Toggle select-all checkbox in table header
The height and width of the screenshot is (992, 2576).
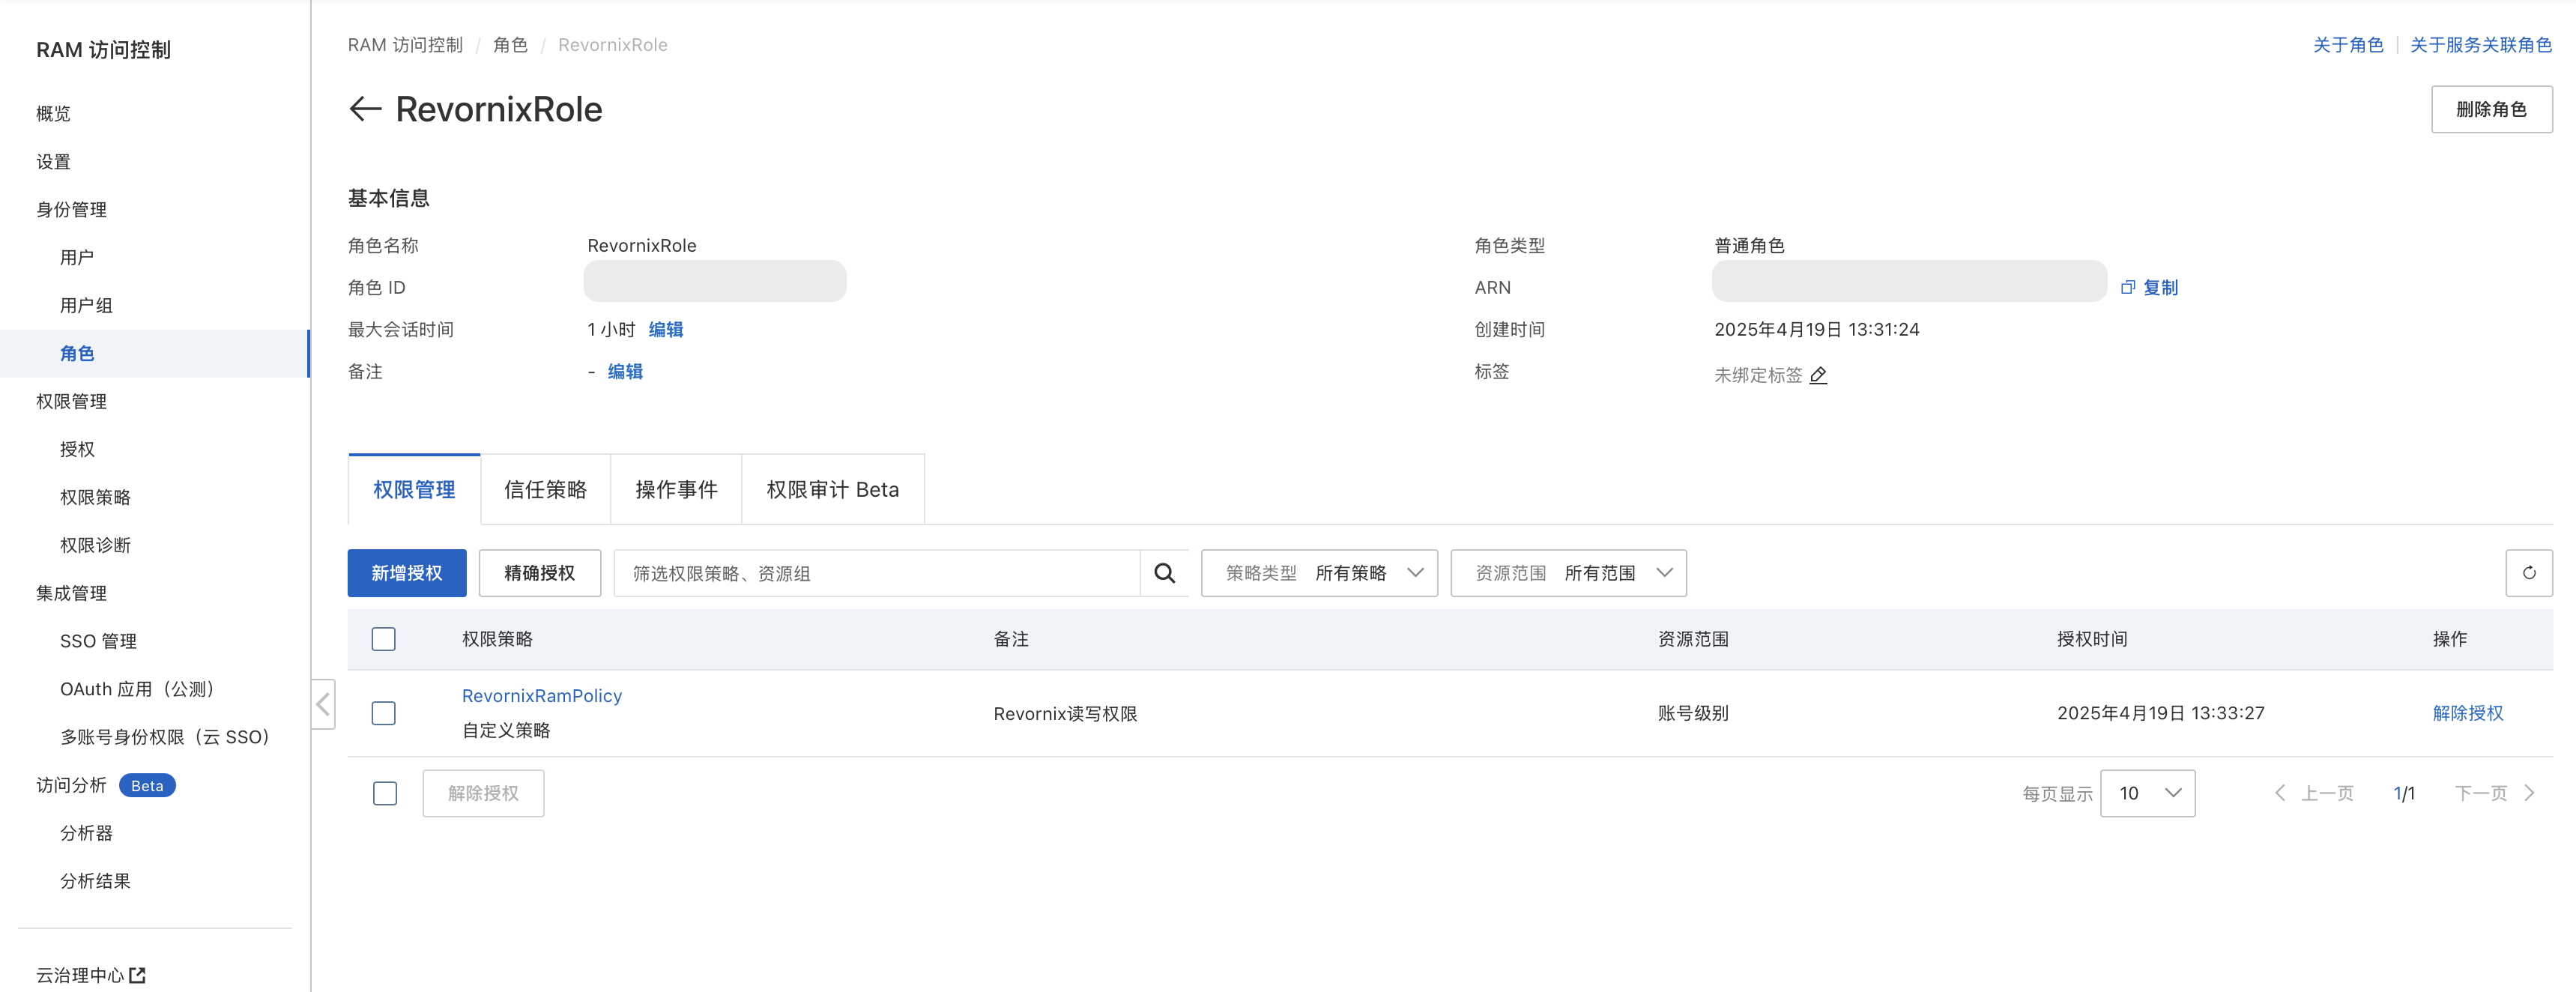(383, 639)
